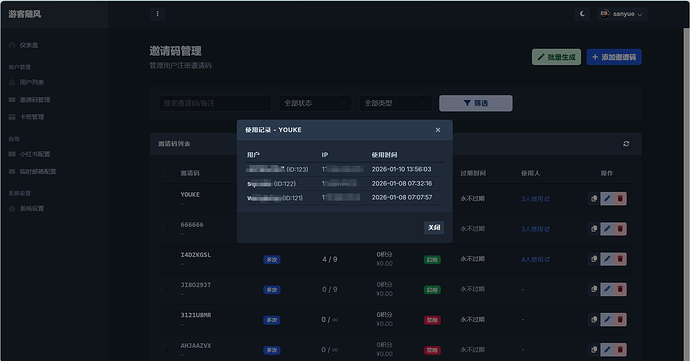This screenshot has width=690, height=361.
Task: Edit the YOUKE invite code with the pencil icon
Action: [x=607, y=199]
